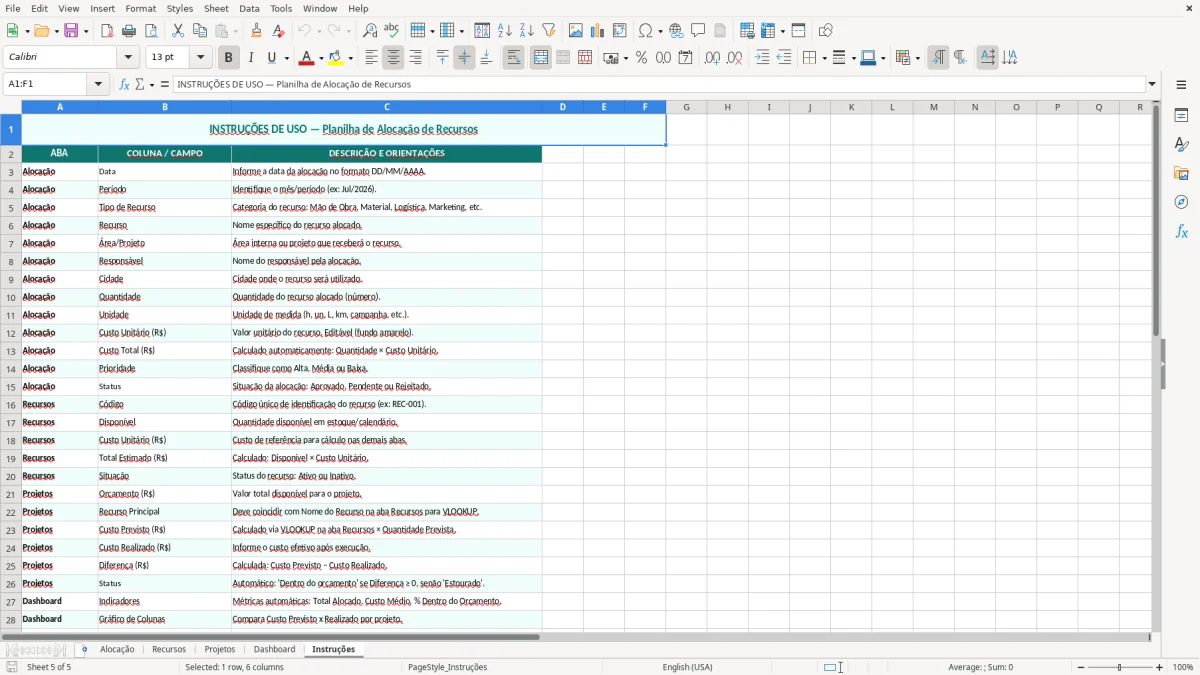1200x675 pixels.
Task: Adjust the status bar zoom slider
Action: pos(1120,667)
